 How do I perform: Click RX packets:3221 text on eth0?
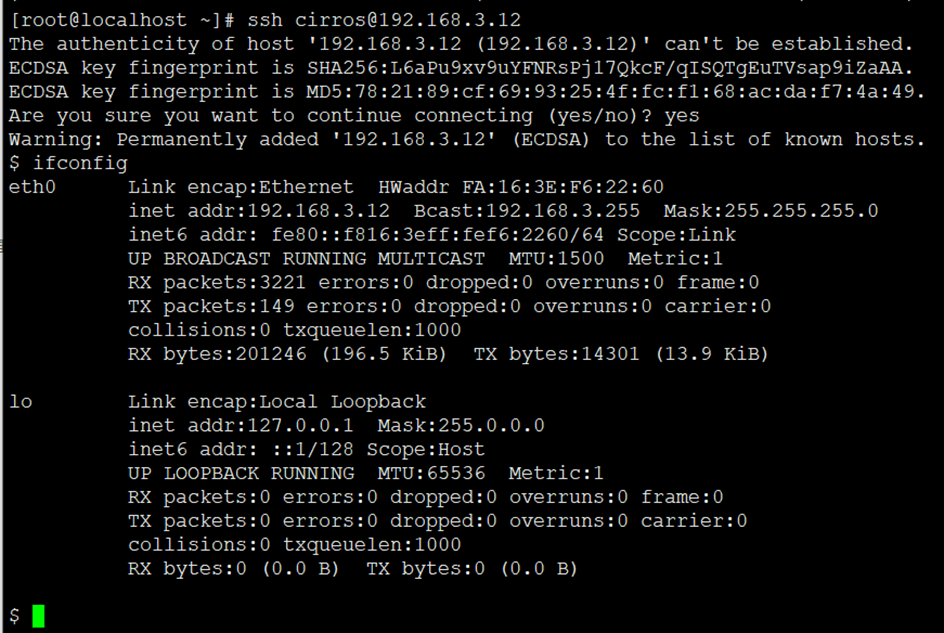coord(217,282)
